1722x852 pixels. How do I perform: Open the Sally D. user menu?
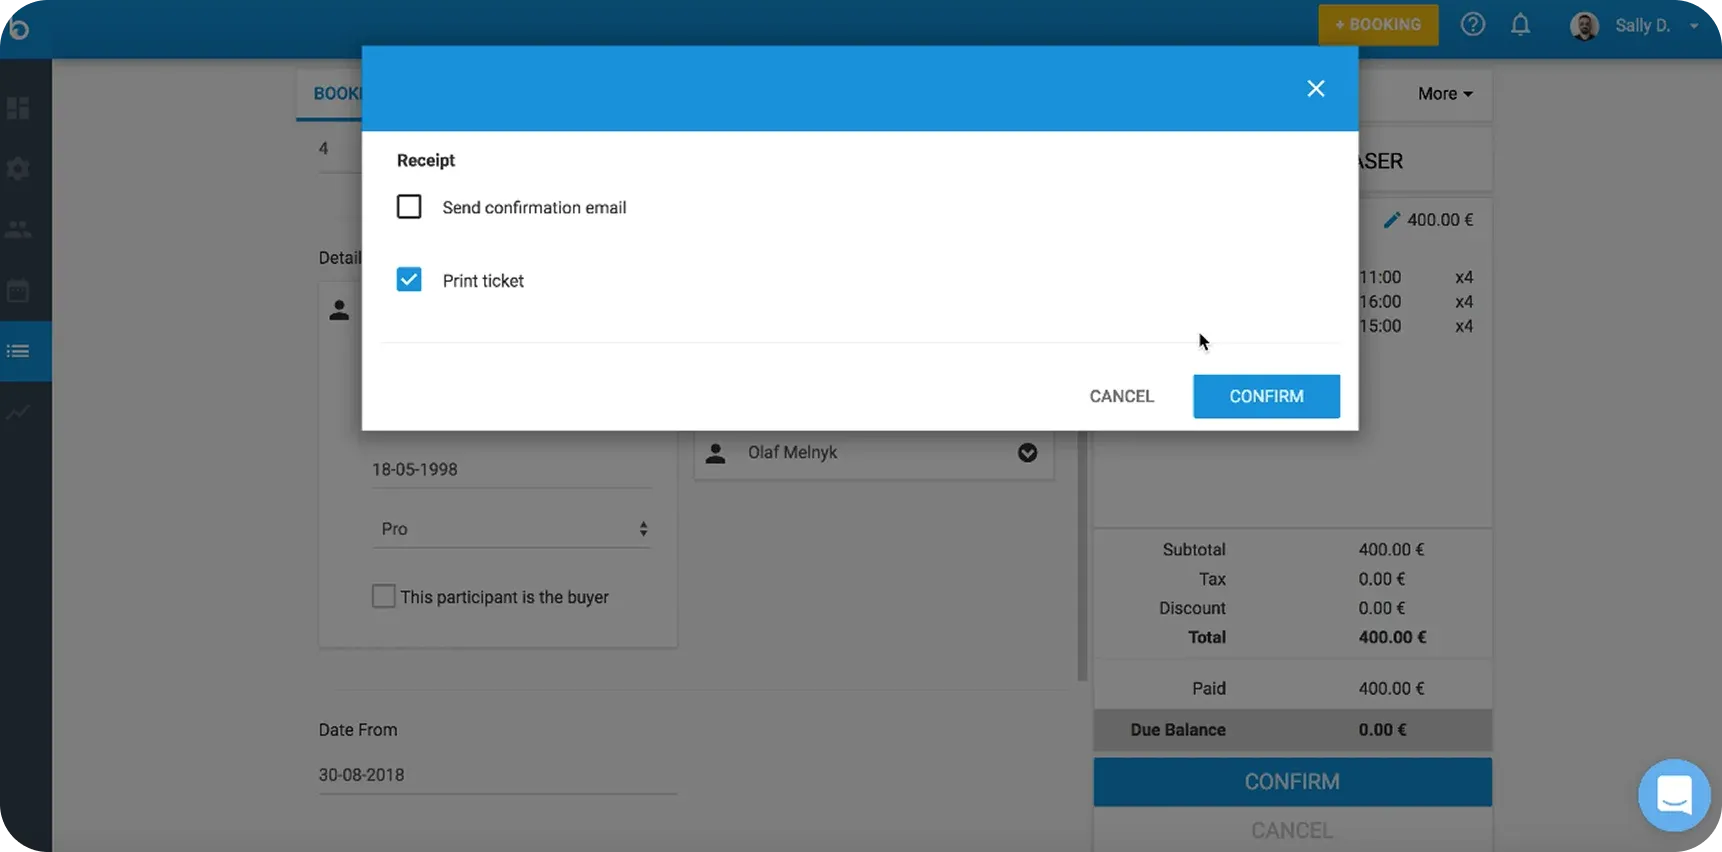[x=1642, y=26]
